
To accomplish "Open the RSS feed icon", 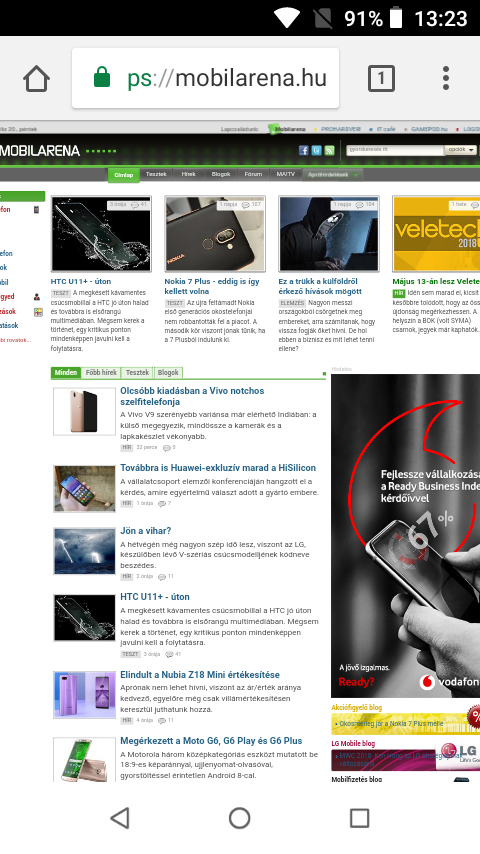I will [329, 151].
